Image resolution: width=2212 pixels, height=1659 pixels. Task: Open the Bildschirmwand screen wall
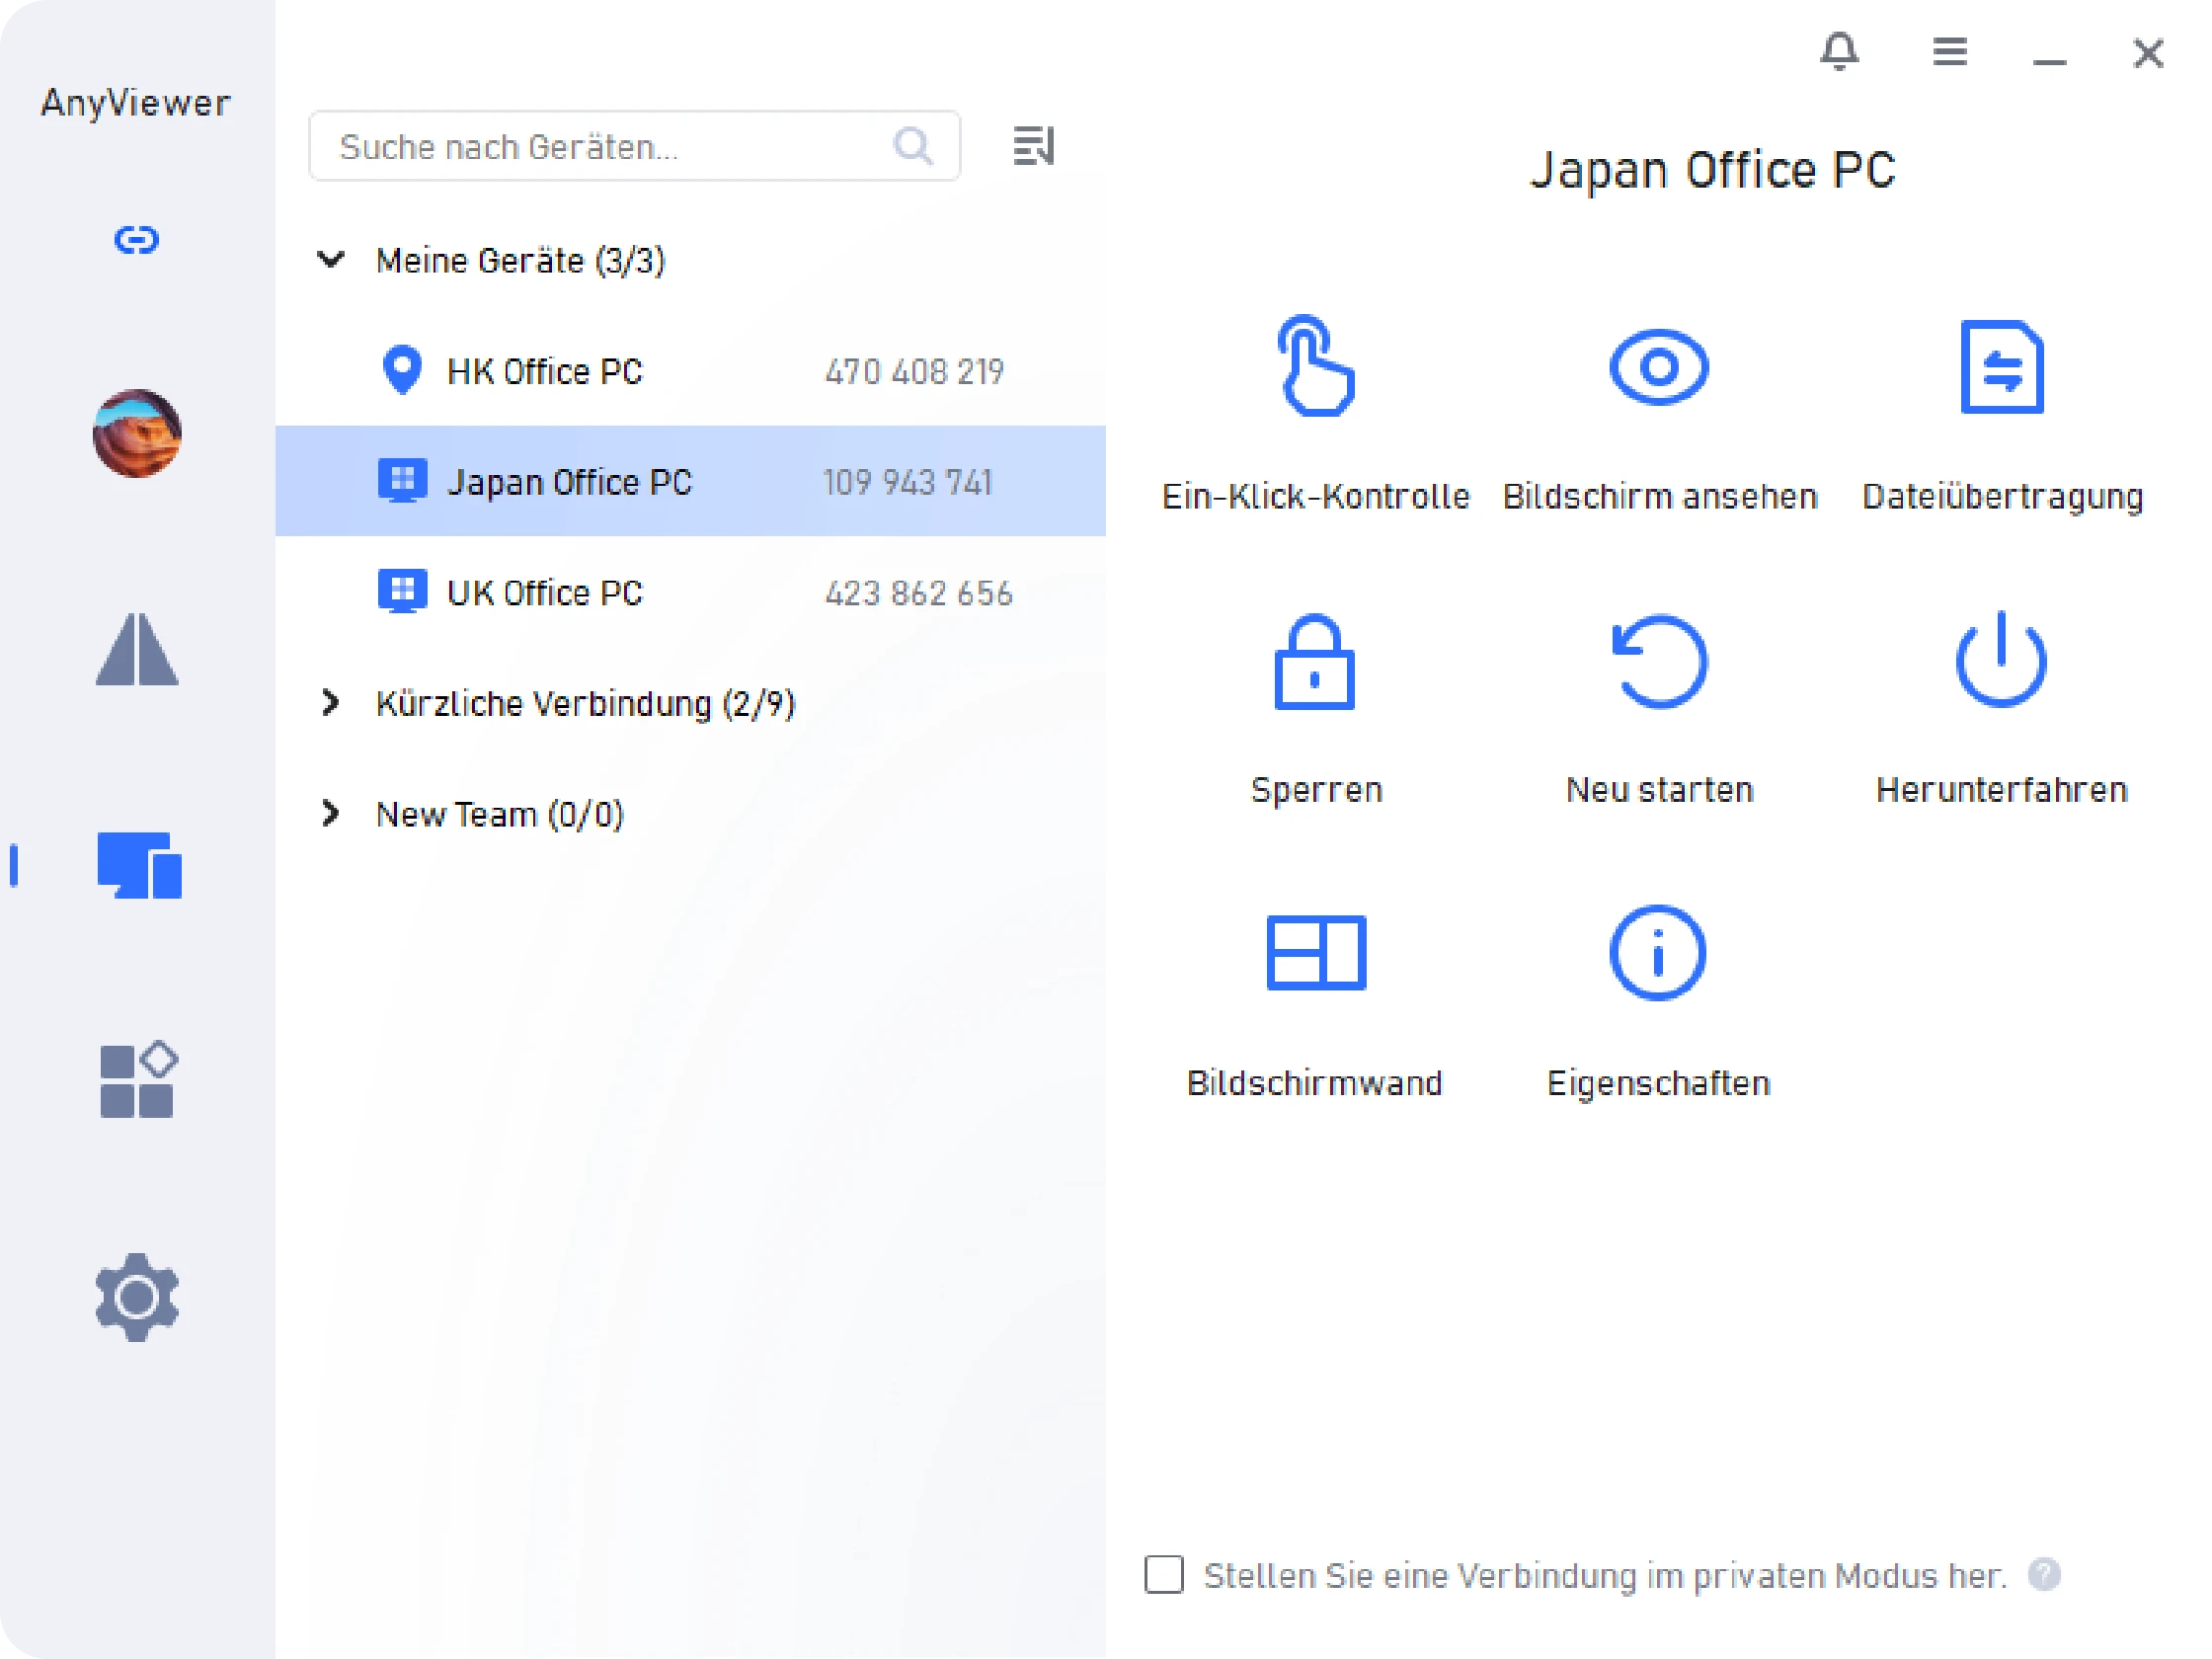coord(1315,953)
